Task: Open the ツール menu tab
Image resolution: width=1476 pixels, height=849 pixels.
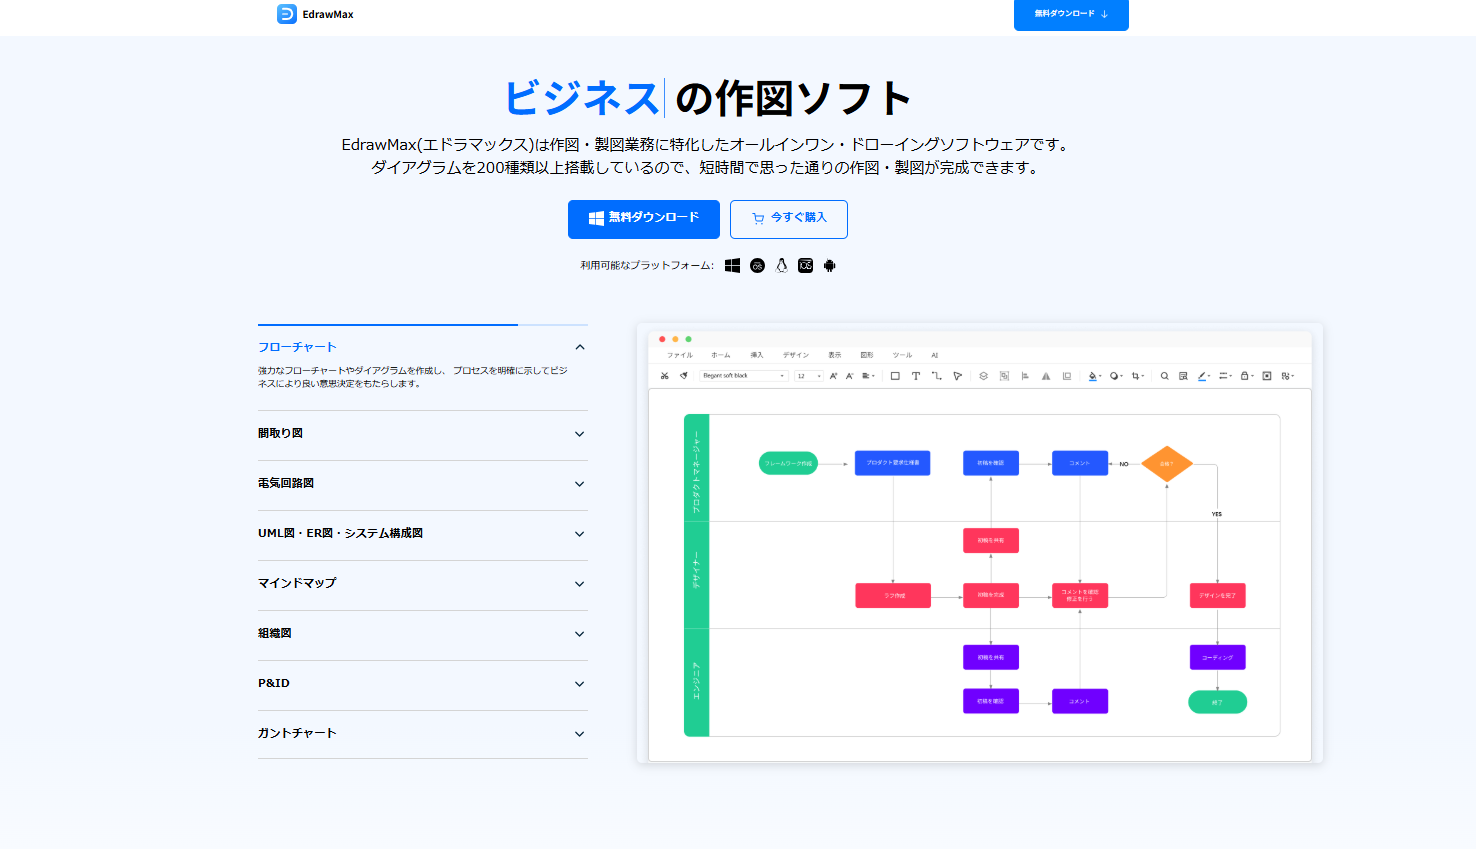Action: pyautogui.click(x=902, y=355)
